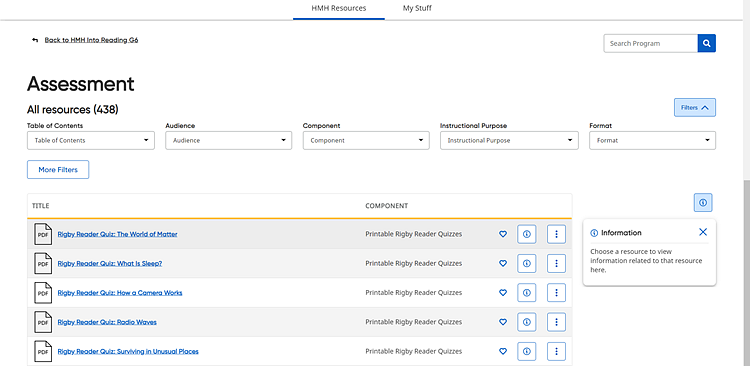This screenshot has width=750, height=366.
Task: Favorite Rigby Reader Quiz: The World of Matter
Action: [x=503, y=234]
